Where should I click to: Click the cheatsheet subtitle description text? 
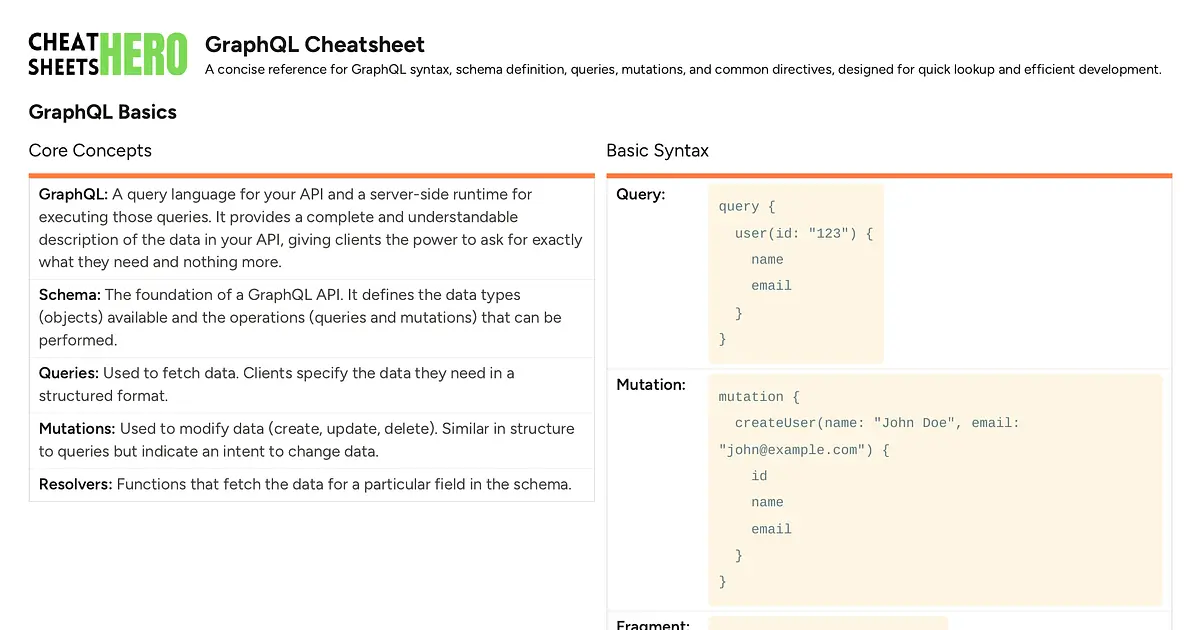(x=683, y=69)
